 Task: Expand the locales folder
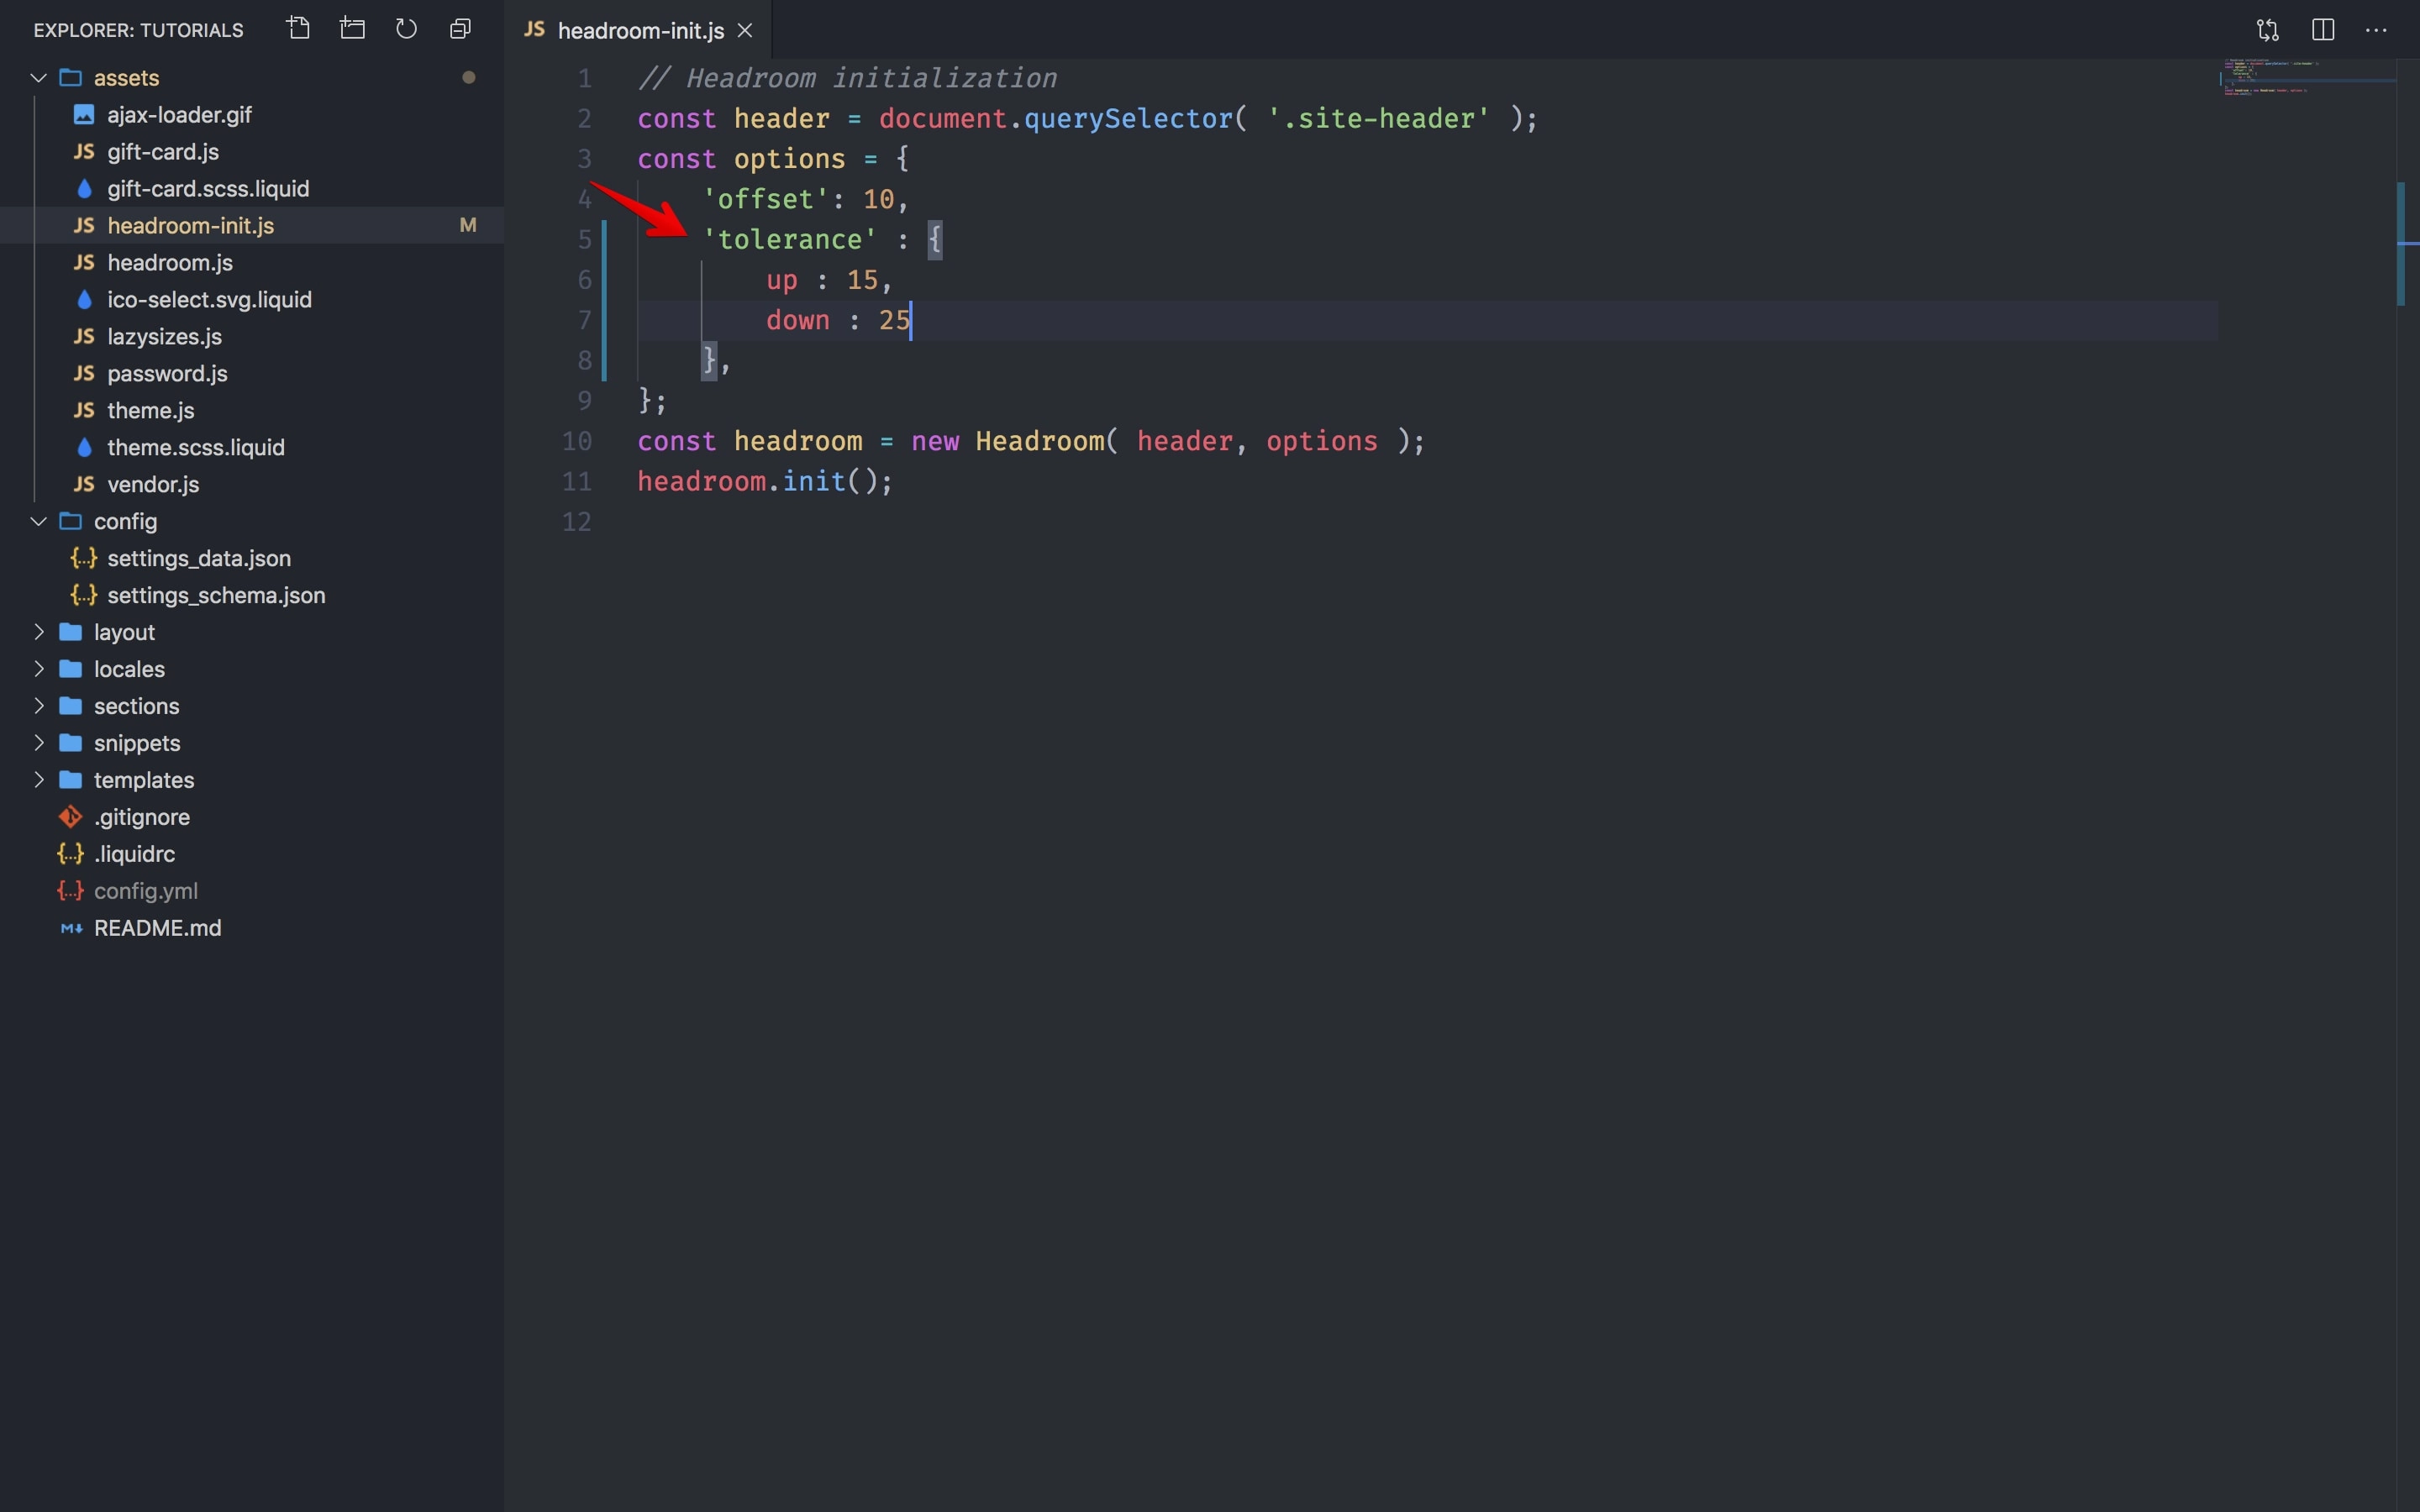pyautogui.click(x=39, y=669)
